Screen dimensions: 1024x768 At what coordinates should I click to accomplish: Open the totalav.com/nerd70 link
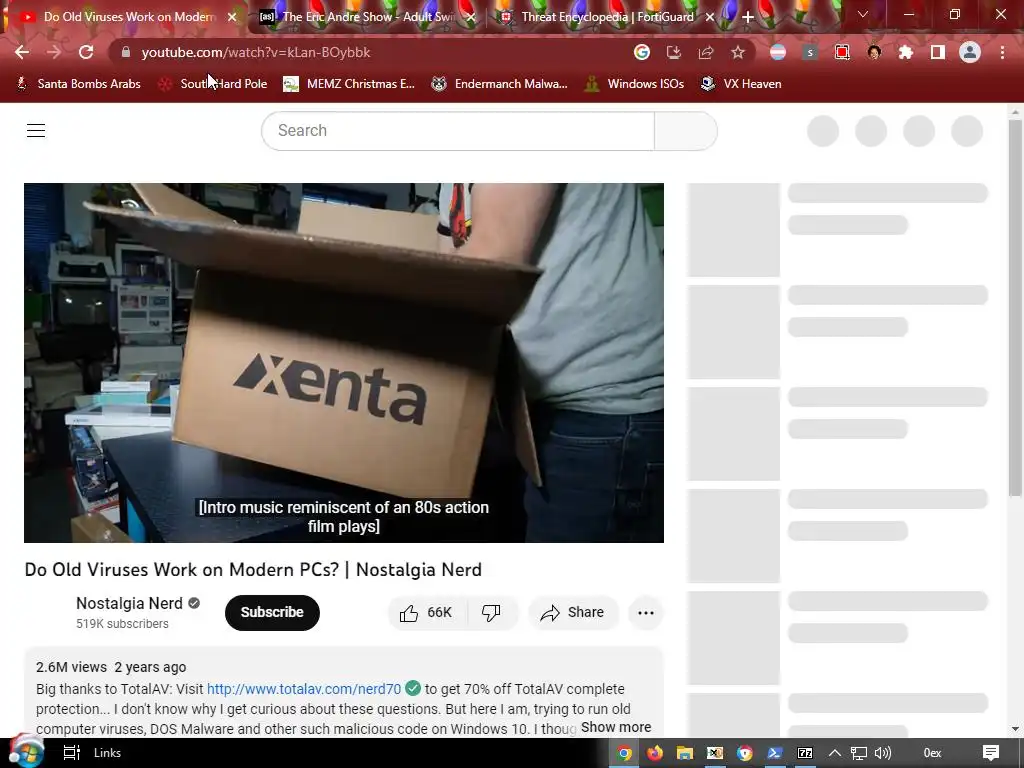pyautogui.click(x=304, y=689)
